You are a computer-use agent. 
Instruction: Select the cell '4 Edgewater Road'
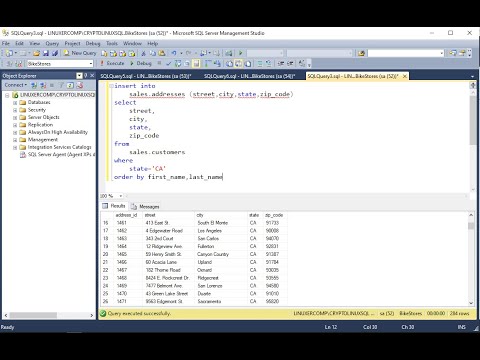tap(169, 231)
